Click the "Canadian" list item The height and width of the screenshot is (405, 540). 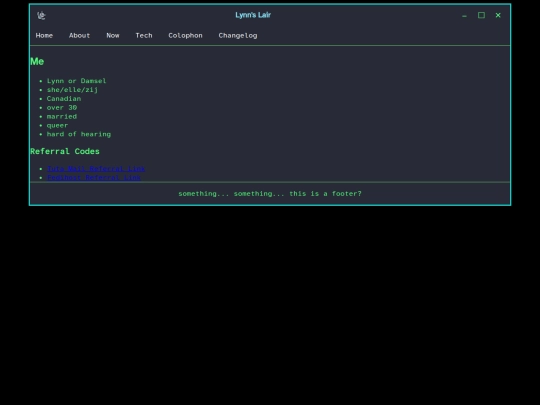(64, 99)
